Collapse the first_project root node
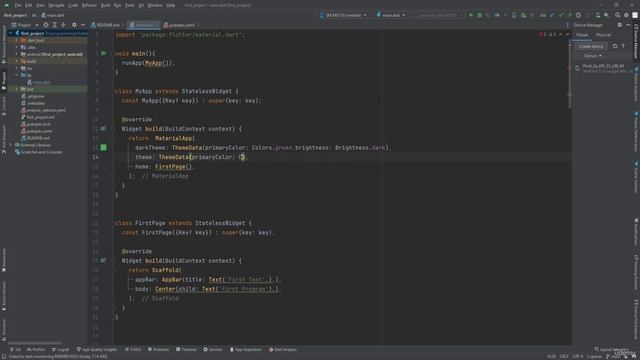This screenshot has width=640, height=360. click(11, 33)
